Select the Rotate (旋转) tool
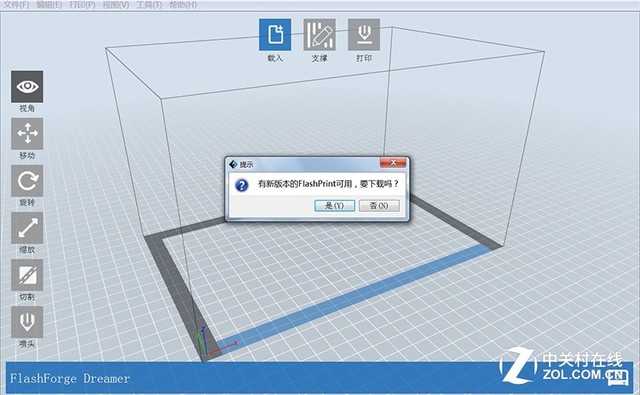Image resolution: width=640 pixels, height=395 pixels. coord(27,181)
